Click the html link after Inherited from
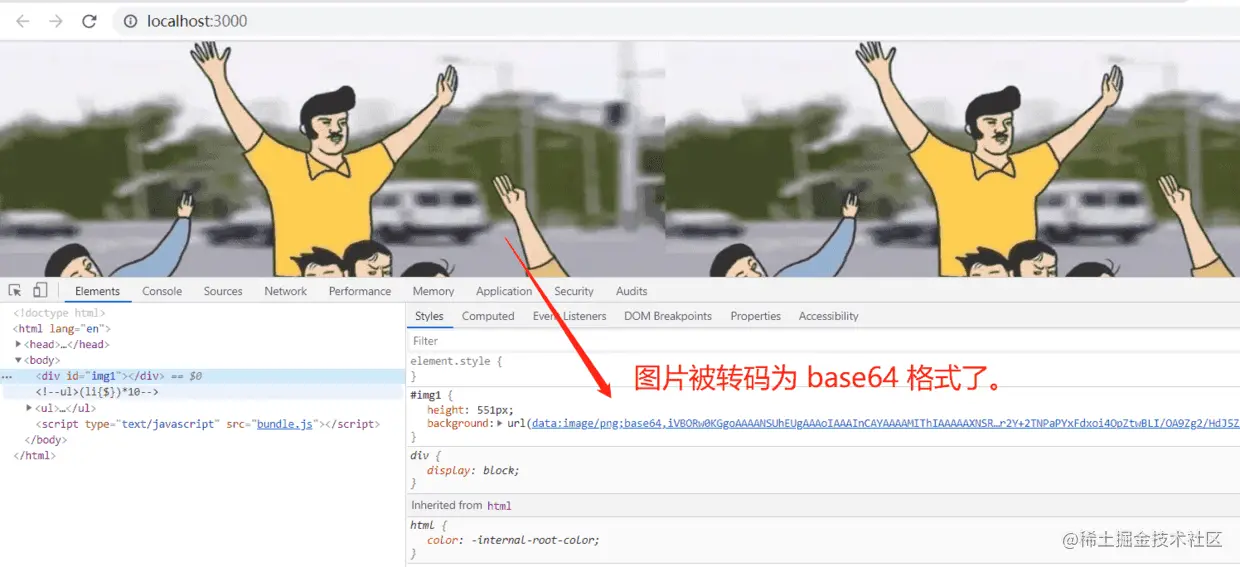This screenshot has height=567, width=1240. coord(499,506)
